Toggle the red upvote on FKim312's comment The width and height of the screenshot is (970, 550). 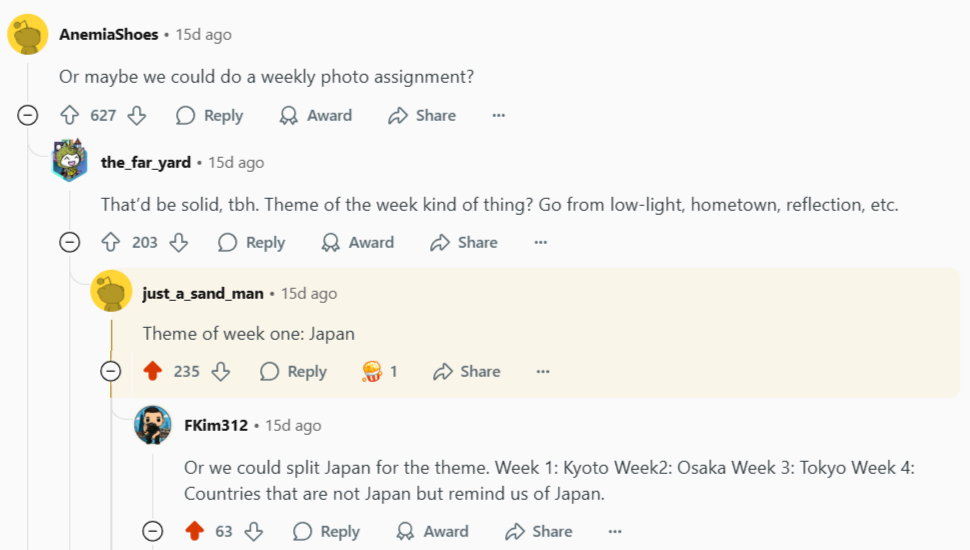(x=195, y=531)
